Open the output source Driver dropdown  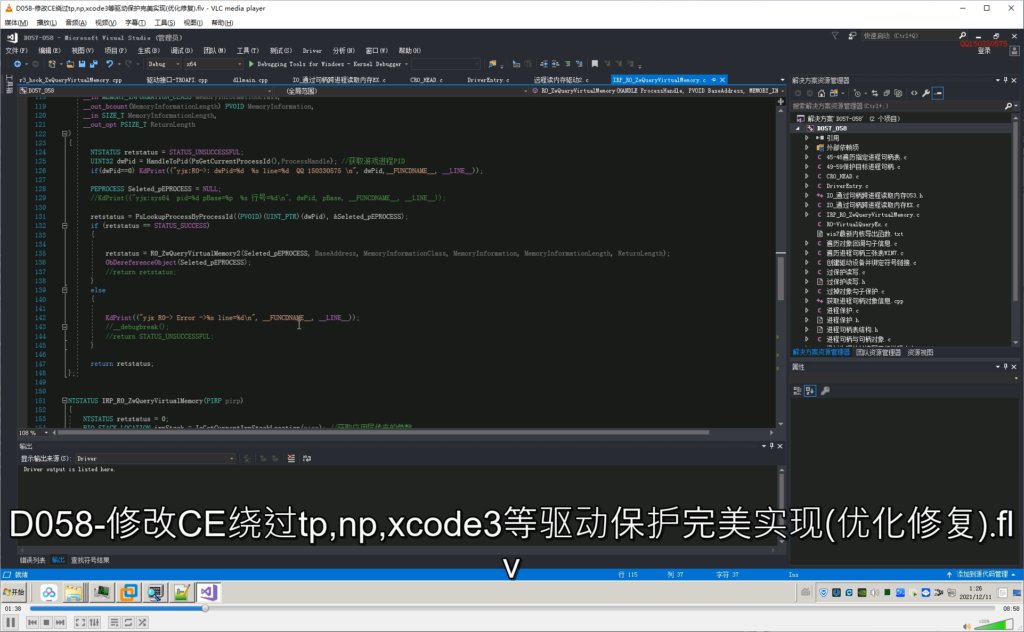point(155,458)
